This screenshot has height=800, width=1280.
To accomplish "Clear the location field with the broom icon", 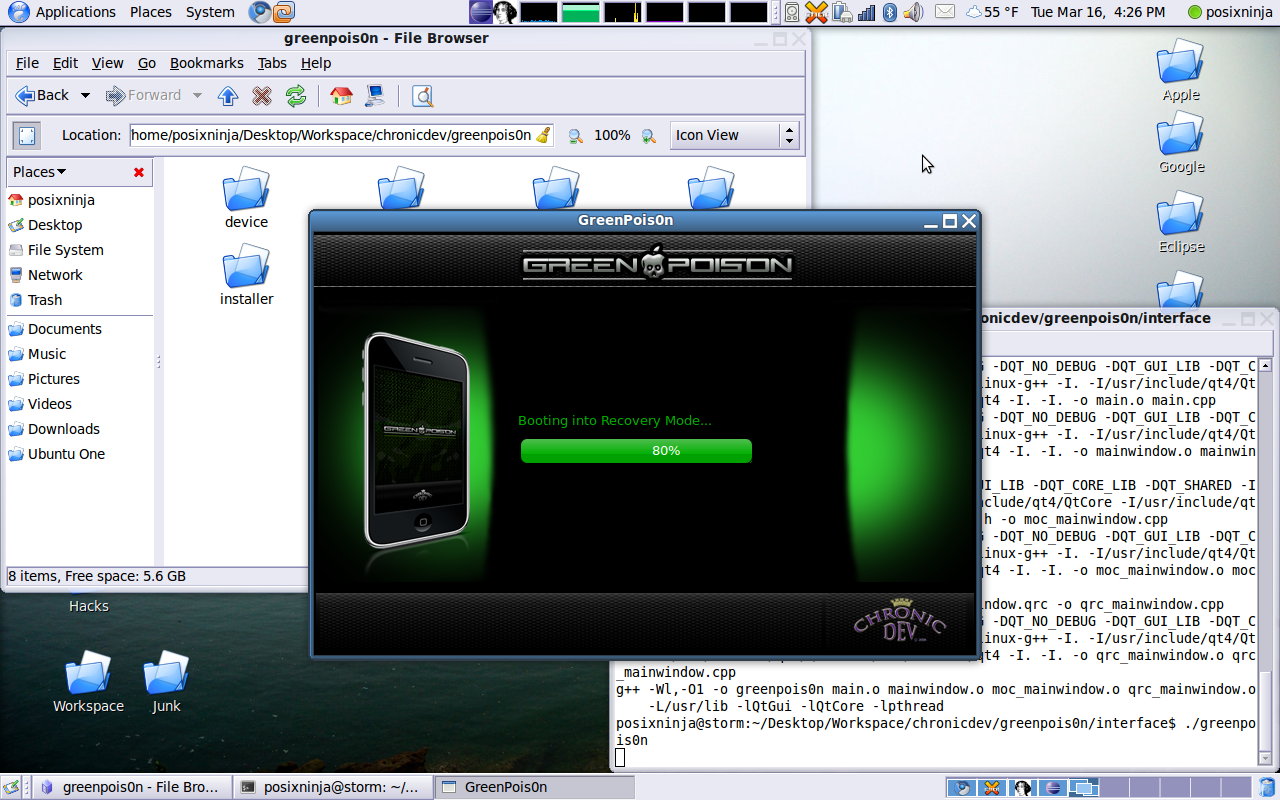I will [x=543, y=135].
